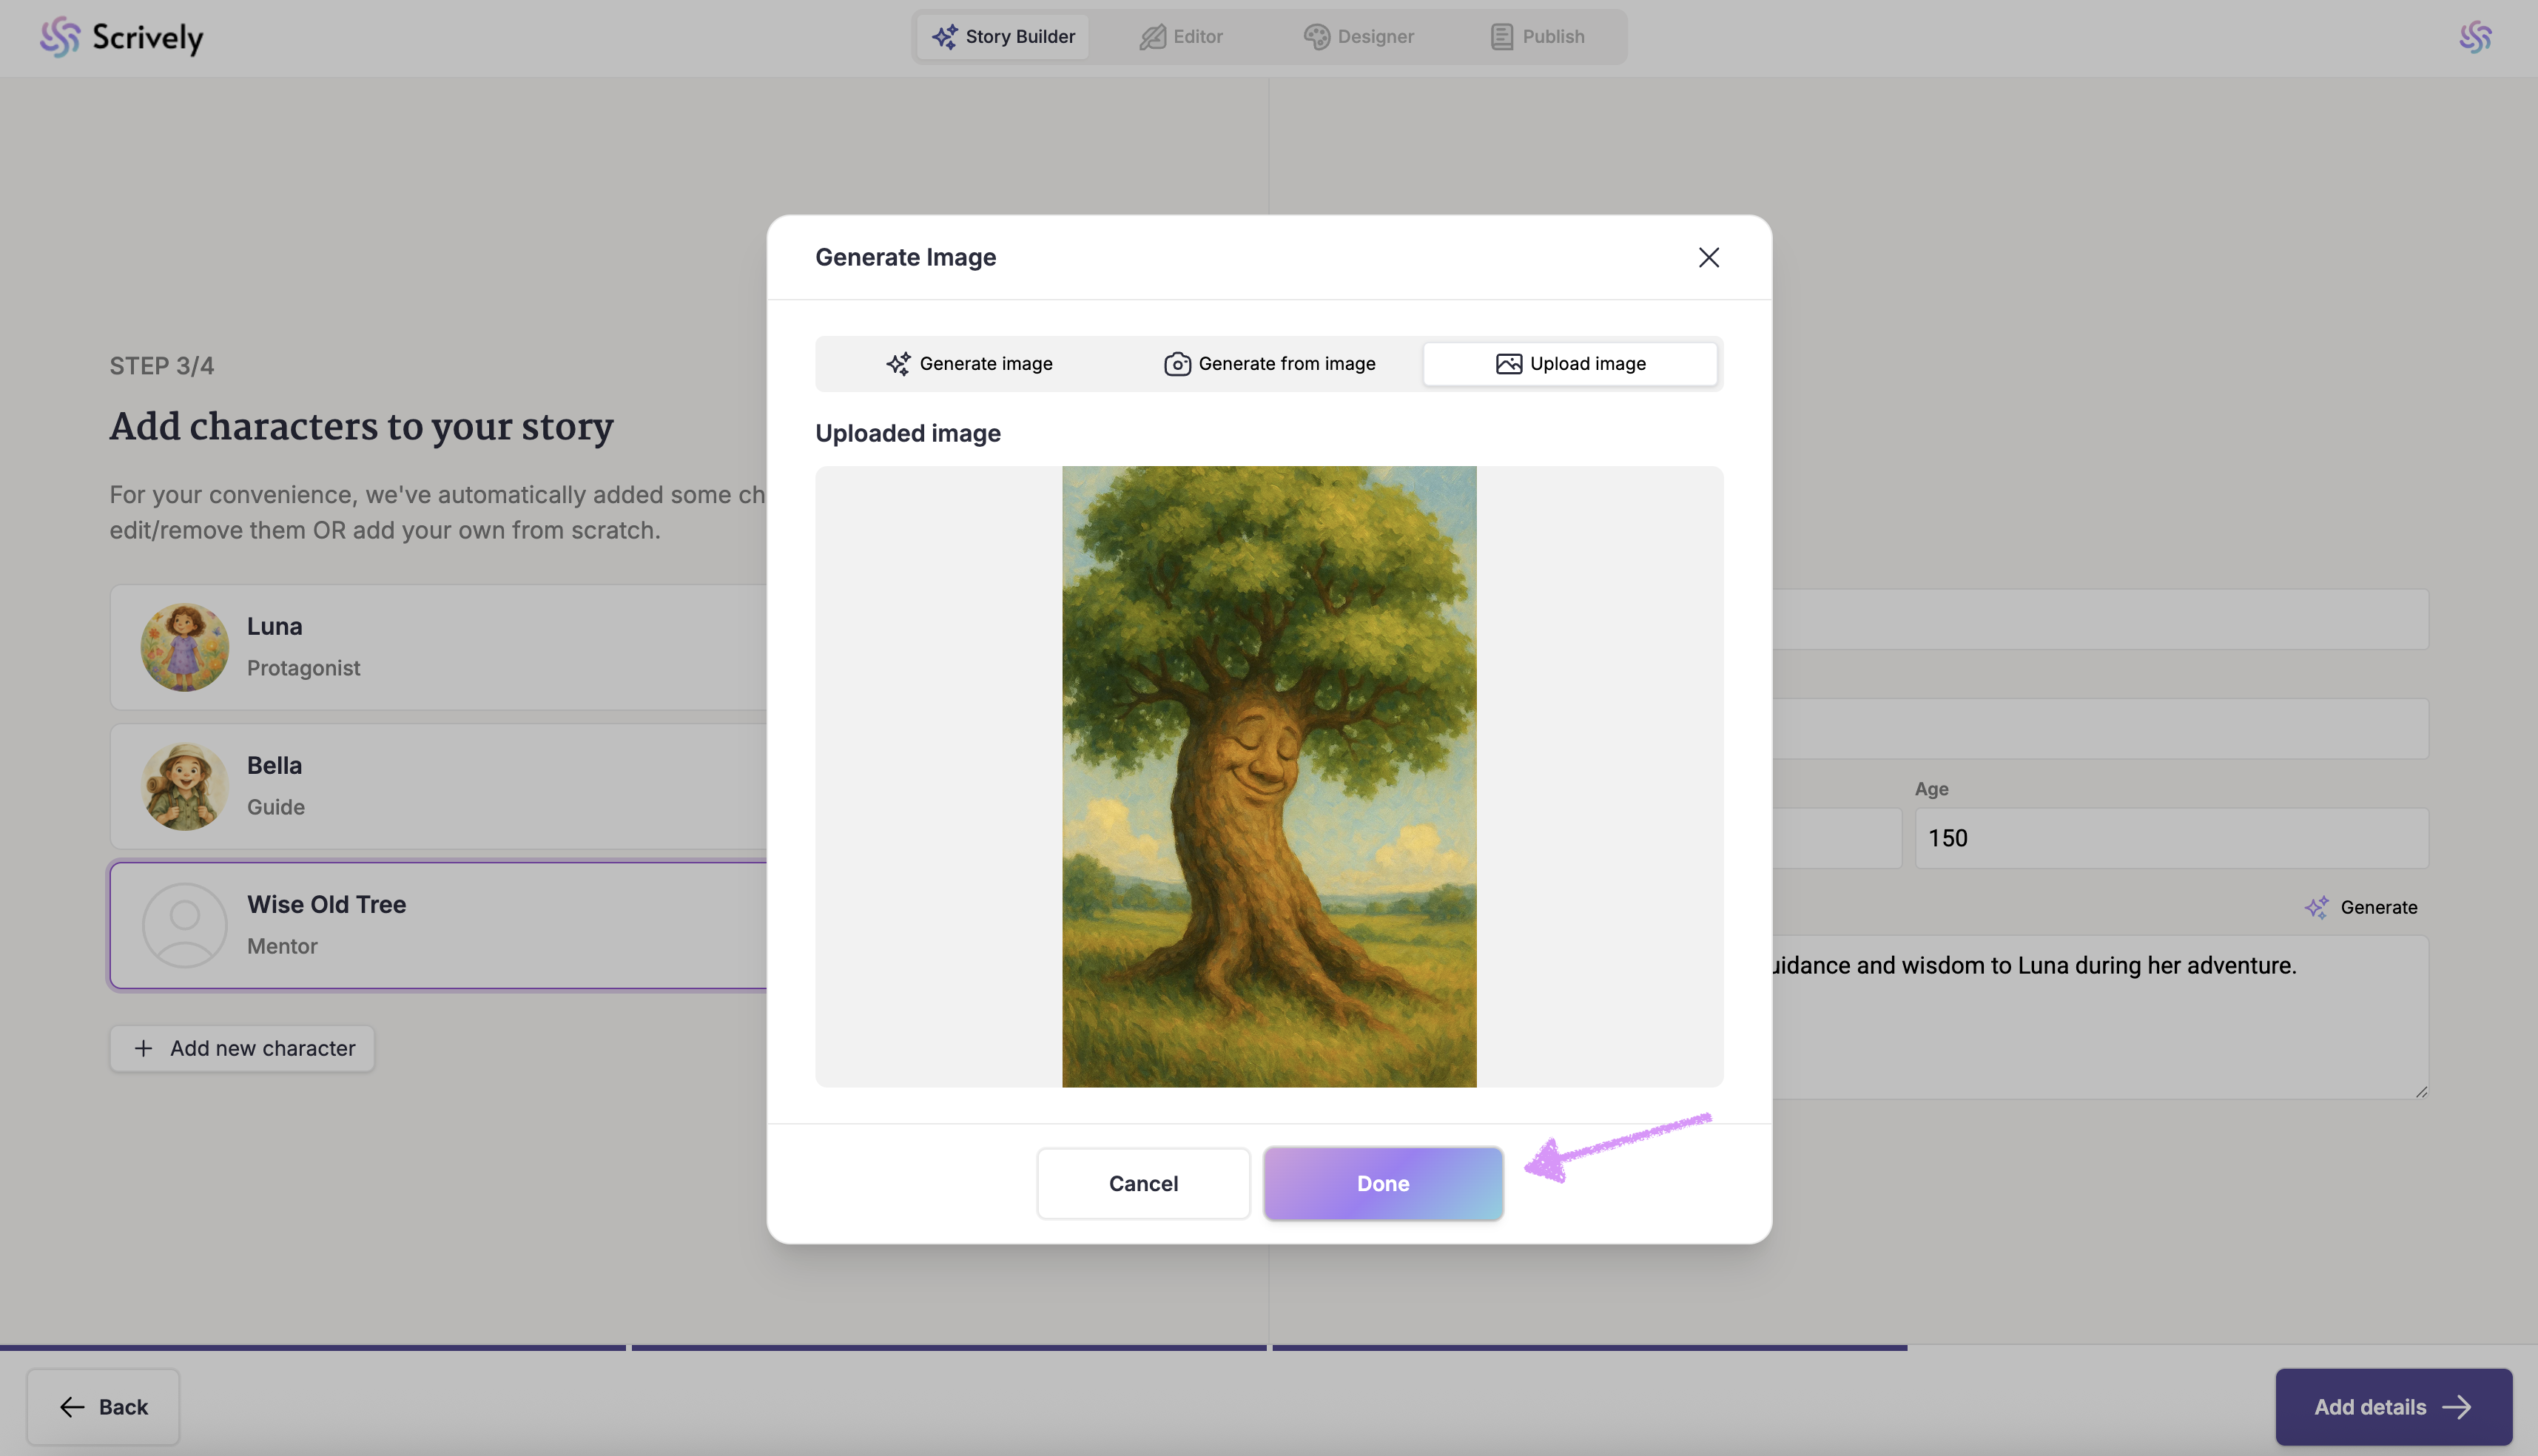Click the Age input field
2538x1456 pixels.
tap(2170, 838)
